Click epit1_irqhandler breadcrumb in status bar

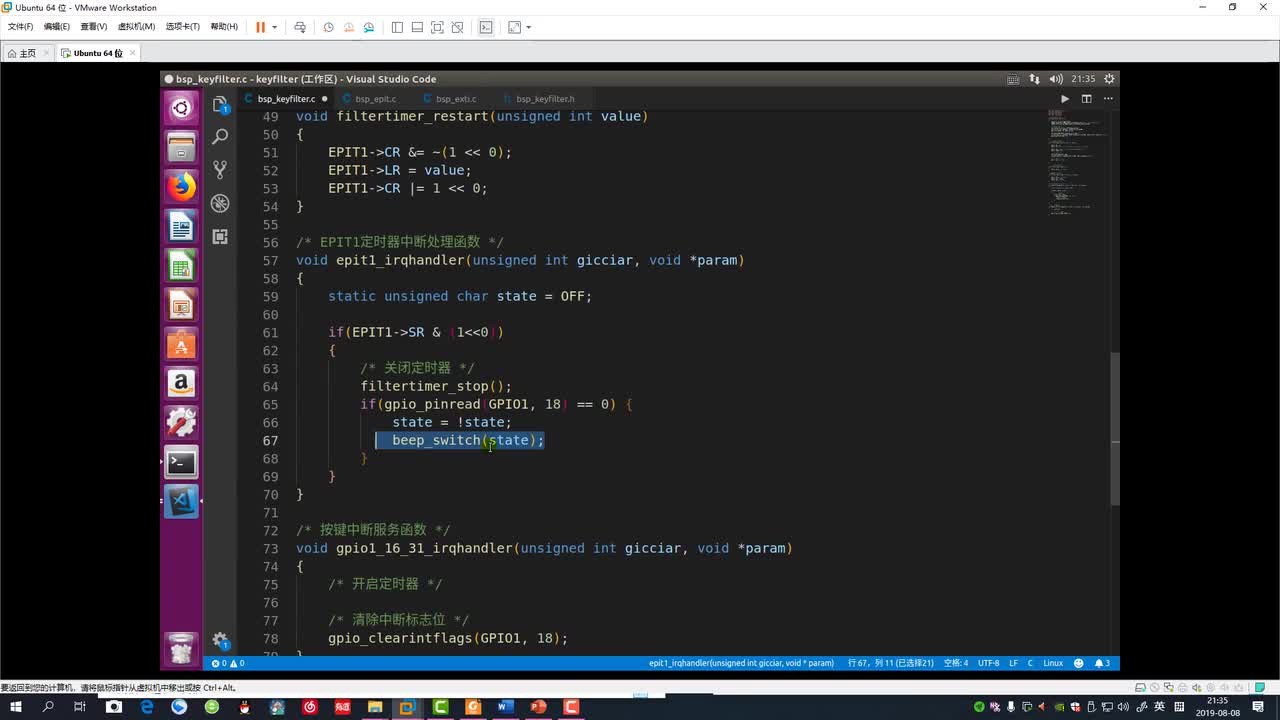pos(741,663)
